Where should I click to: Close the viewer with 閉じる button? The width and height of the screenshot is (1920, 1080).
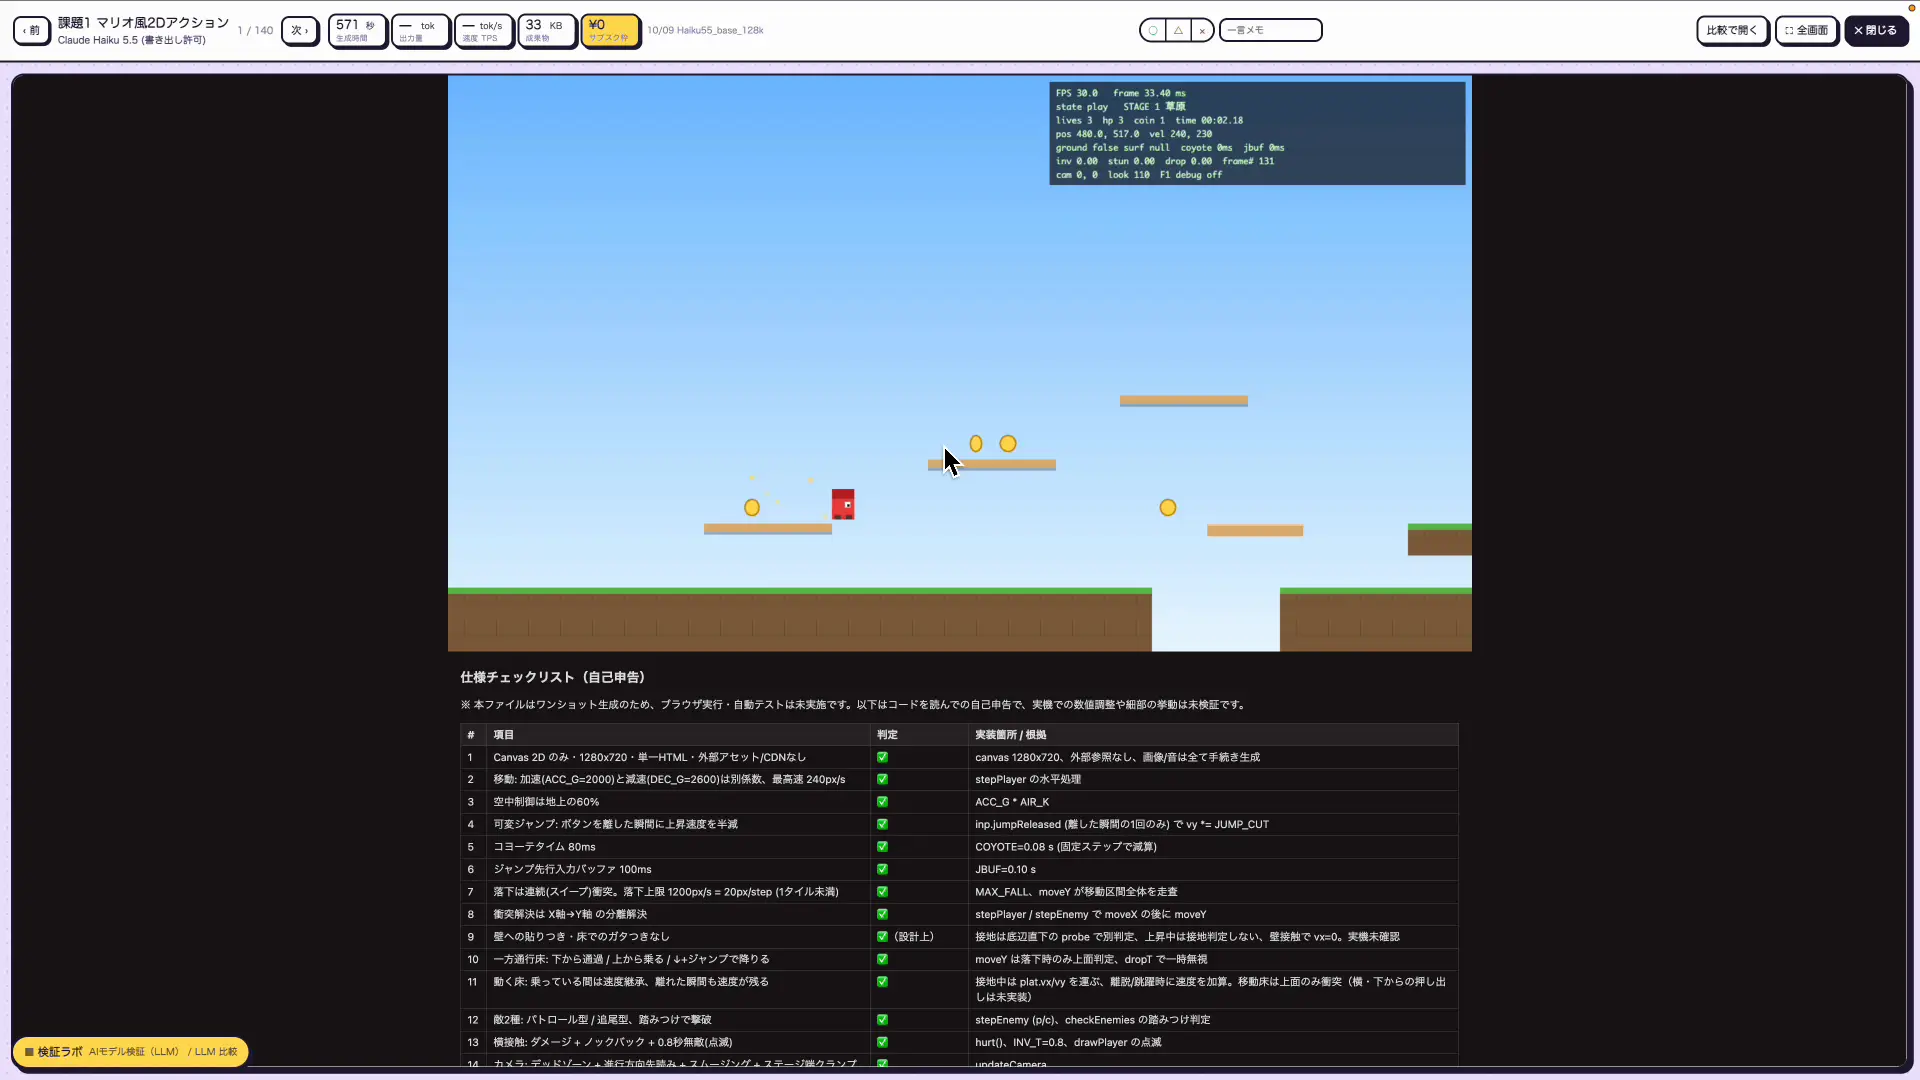pyautogui.click(x=1876, y=30)
